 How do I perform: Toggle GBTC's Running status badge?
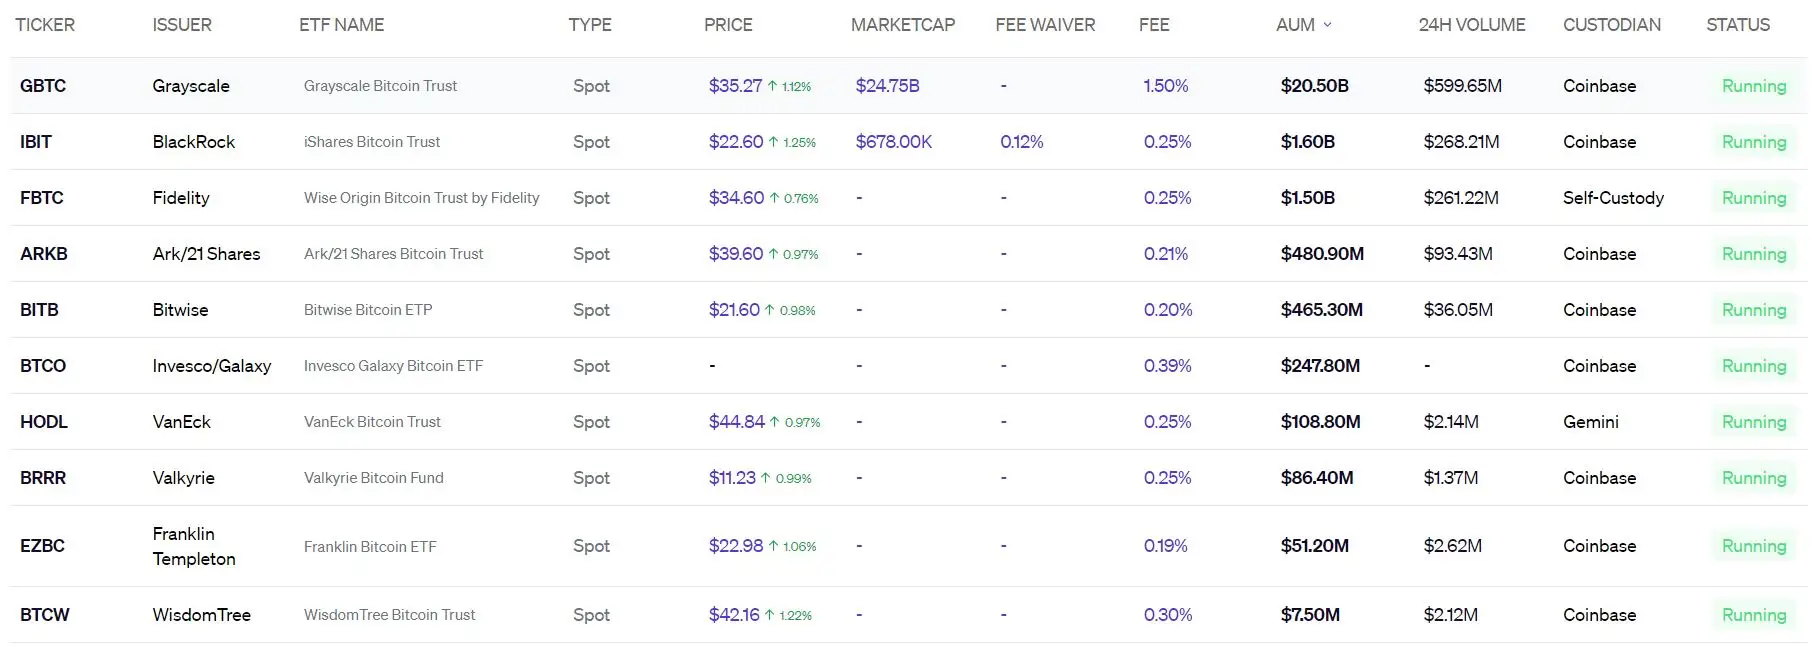1754,85
